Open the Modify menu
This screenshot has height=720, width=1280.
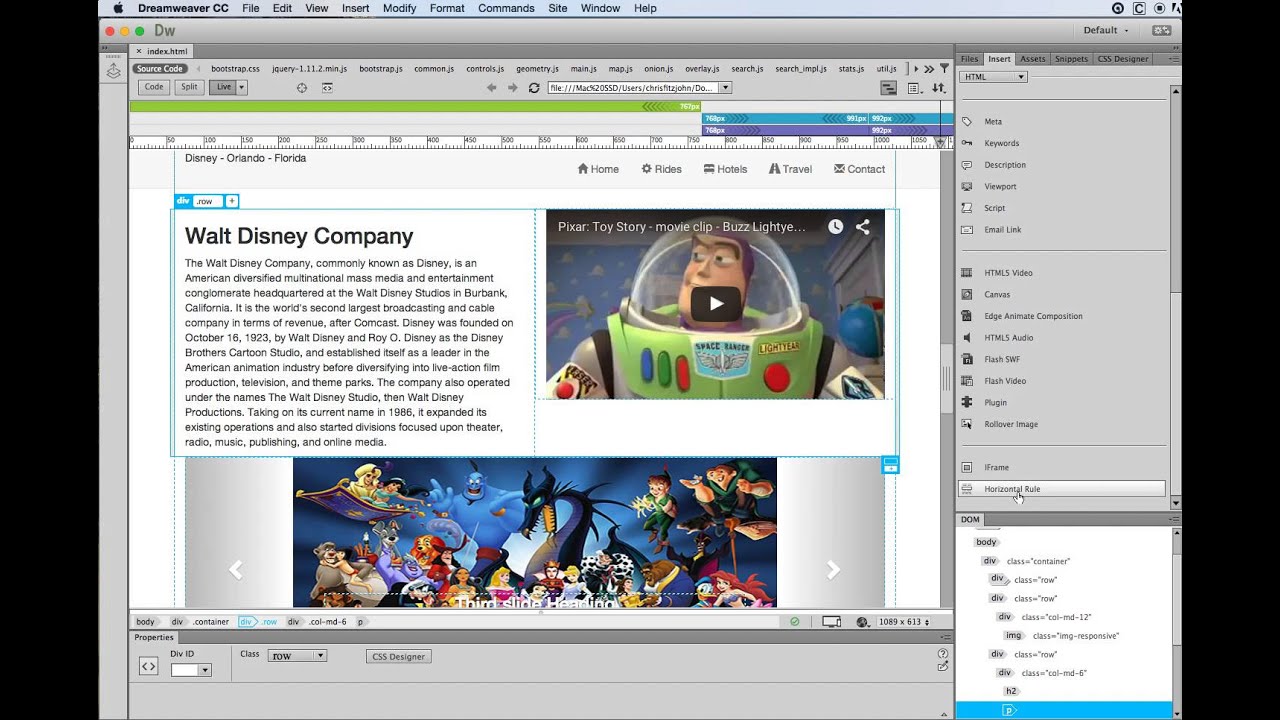tap(399, 8)
